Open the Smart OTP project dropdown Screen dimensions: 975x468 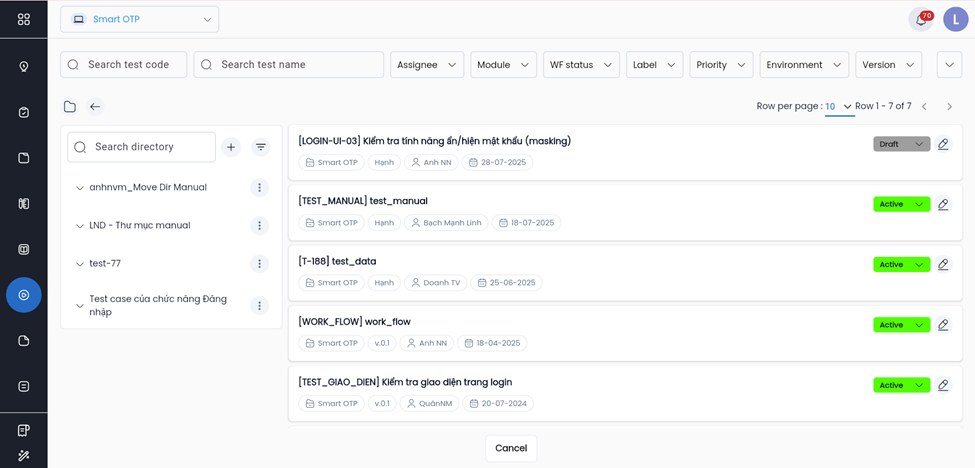click(139, 19)
